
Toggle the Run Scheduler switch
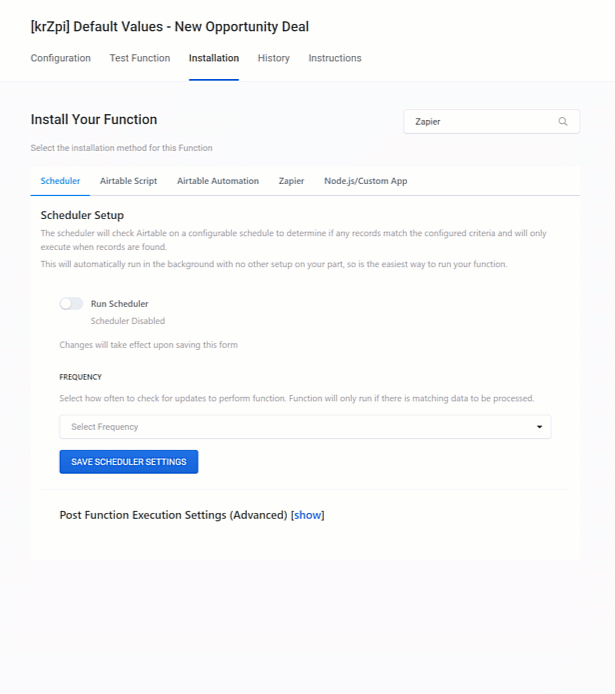71,304
